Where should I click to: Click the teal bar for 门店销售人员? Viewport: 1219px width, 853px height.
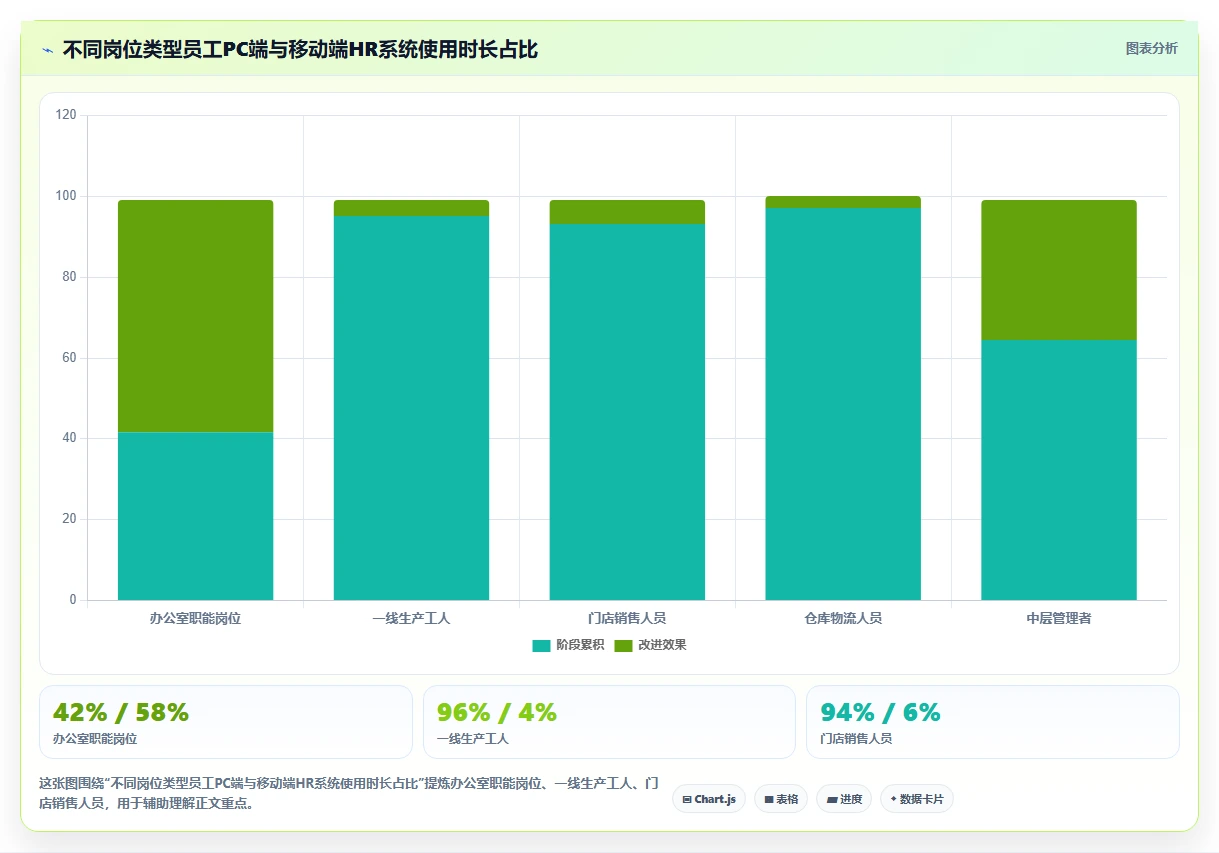click(627, 412)
